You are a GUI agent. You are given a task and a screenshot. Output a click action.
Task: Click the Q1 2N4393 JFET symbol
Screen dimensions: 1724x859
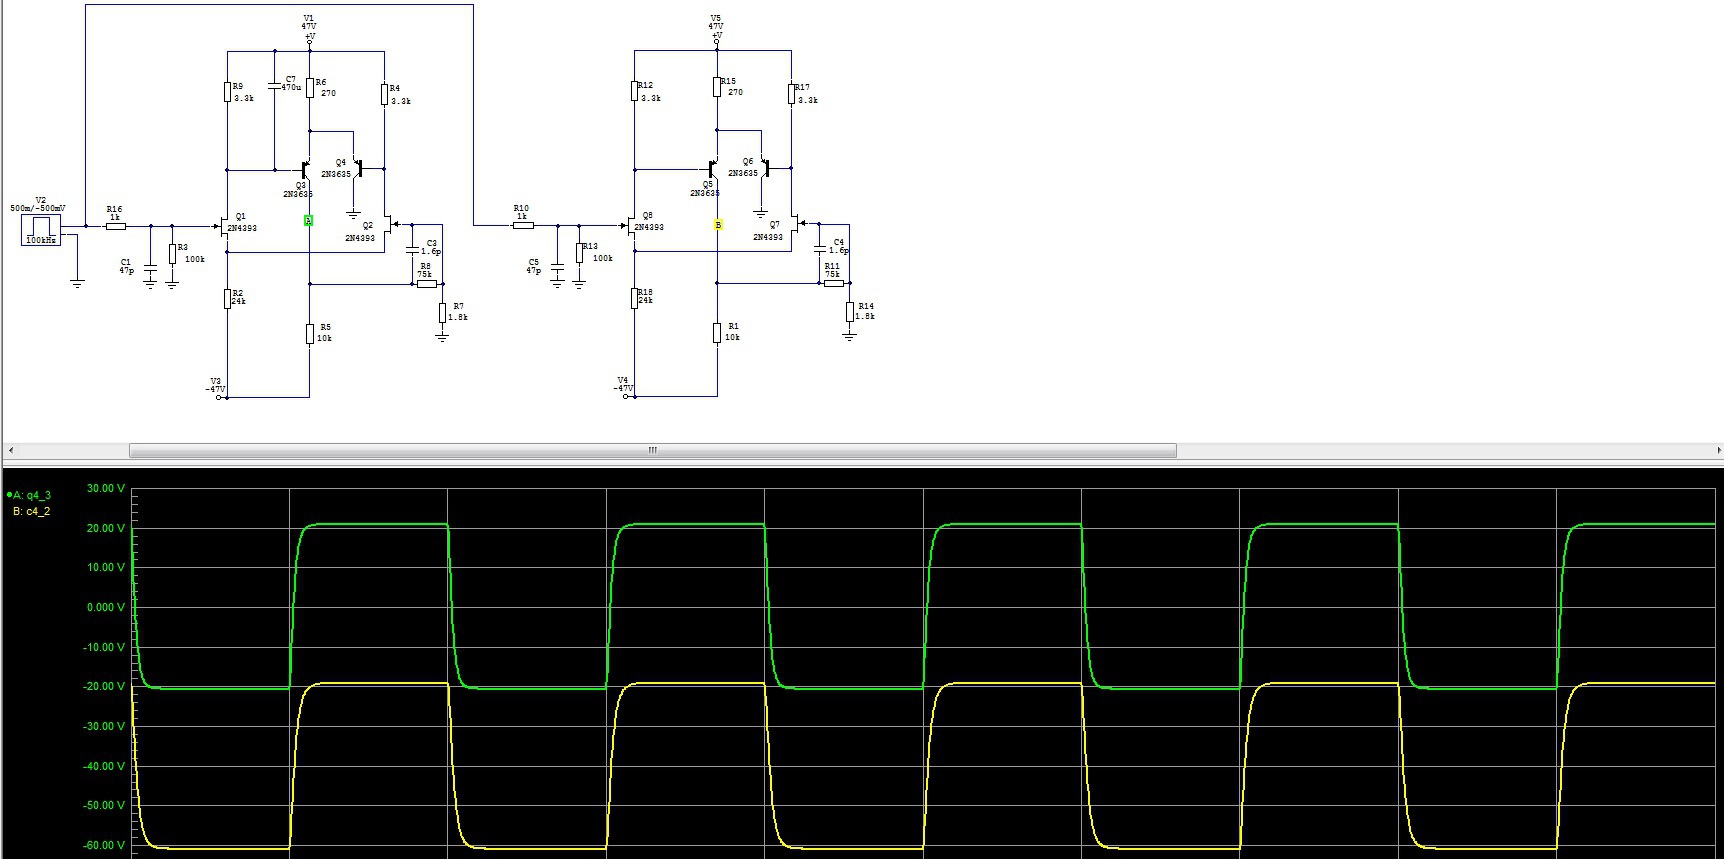(x=222, y=226)
